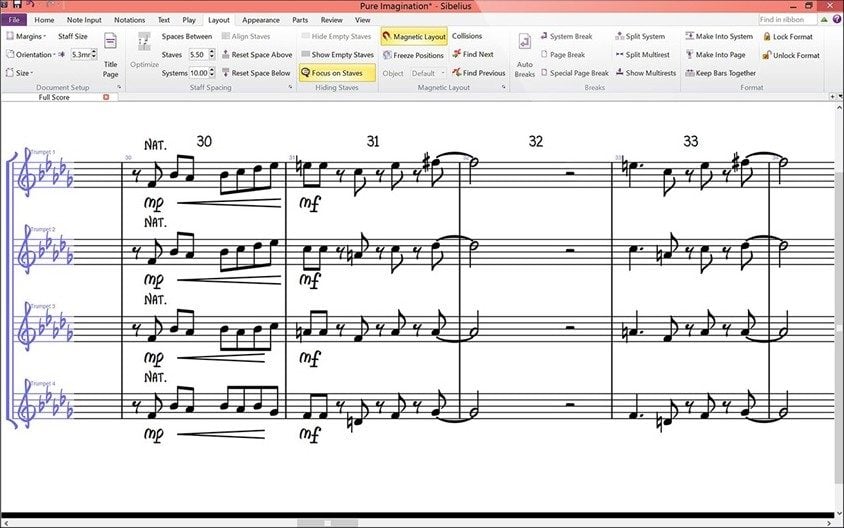Click Lock Format
Screen dimensions: 844x528
pos(787,37)
